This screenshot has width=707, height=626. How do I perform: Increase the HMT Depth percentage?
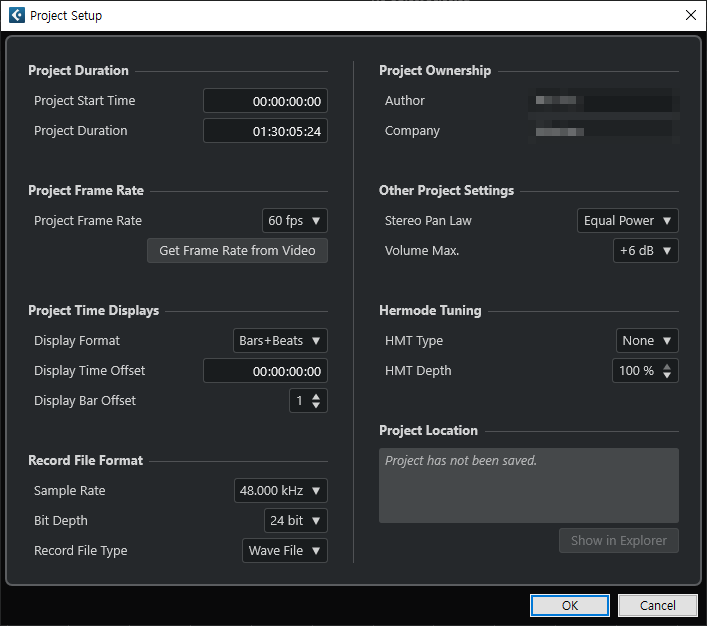(x=667, y=367)
